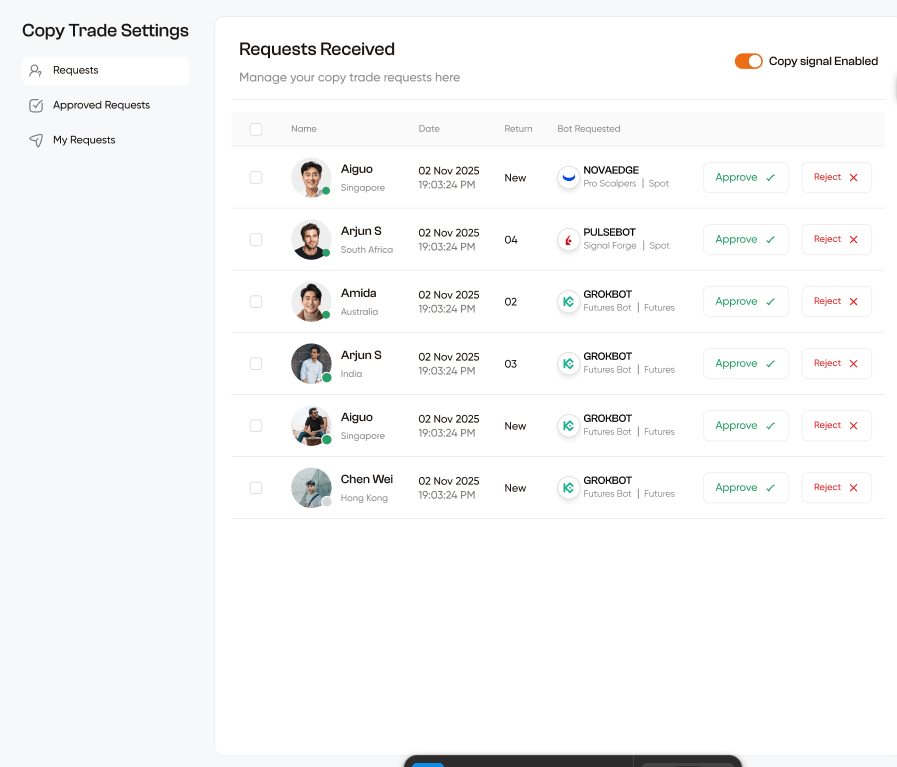Click the Date column header

coord(429,129)
